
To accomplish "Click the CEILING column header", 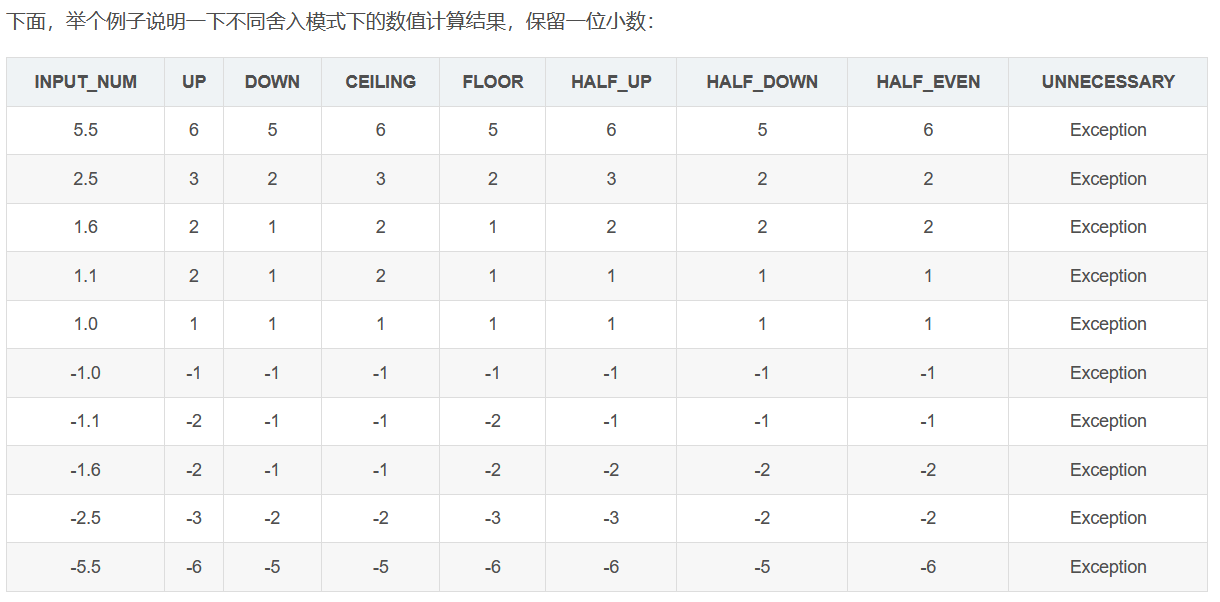I will pos(380,82).
